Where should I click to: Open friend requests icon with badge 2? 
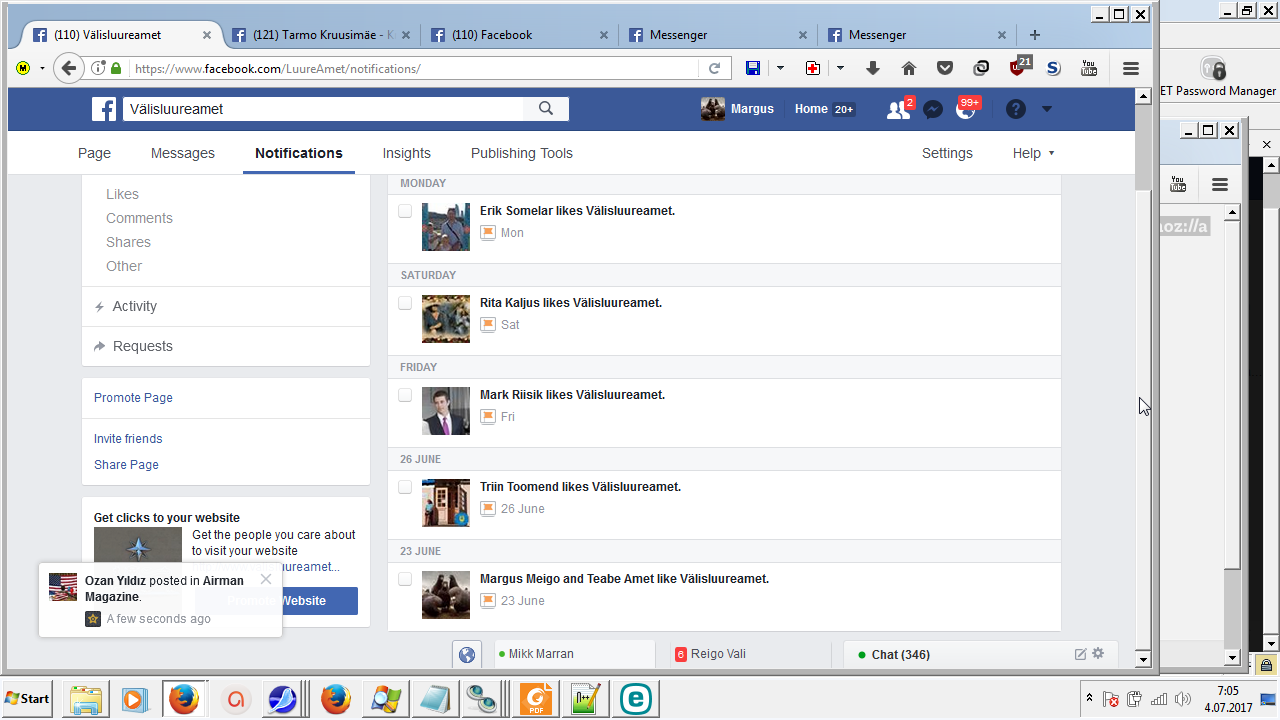click(899, 109)
